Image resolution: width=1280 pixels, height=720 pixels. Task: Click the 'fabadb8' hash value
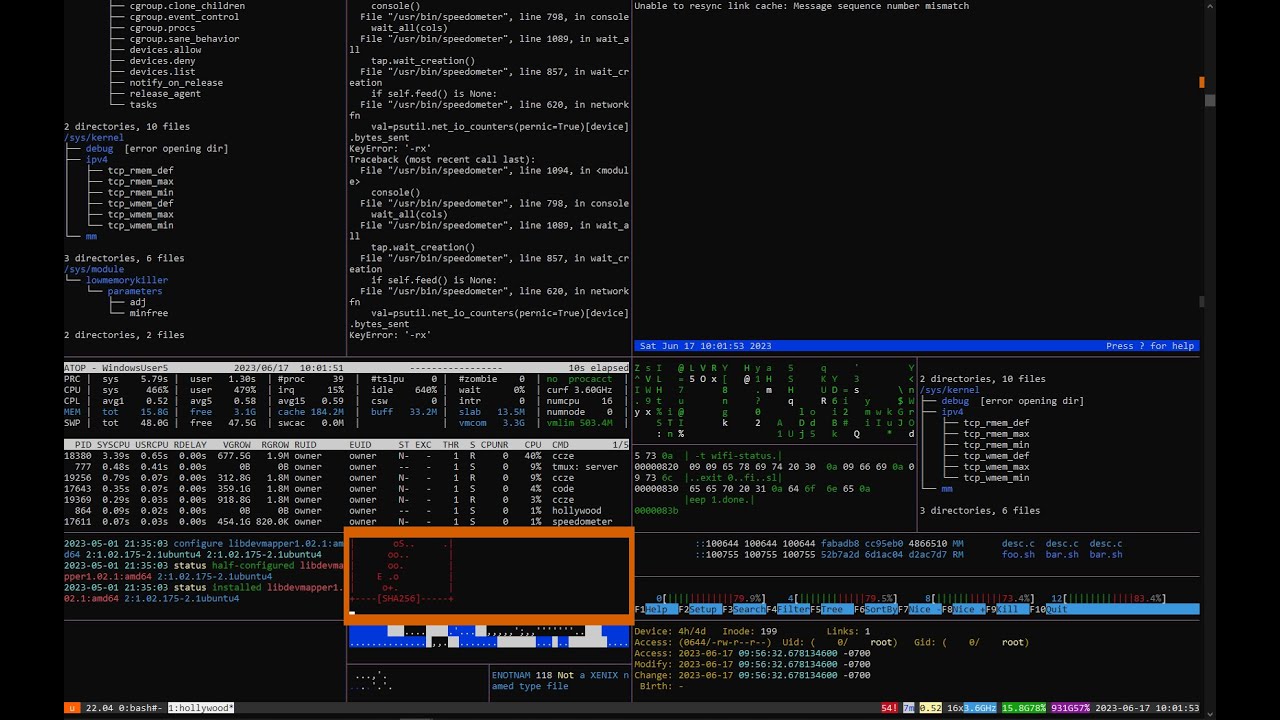[x=841, y=543]
